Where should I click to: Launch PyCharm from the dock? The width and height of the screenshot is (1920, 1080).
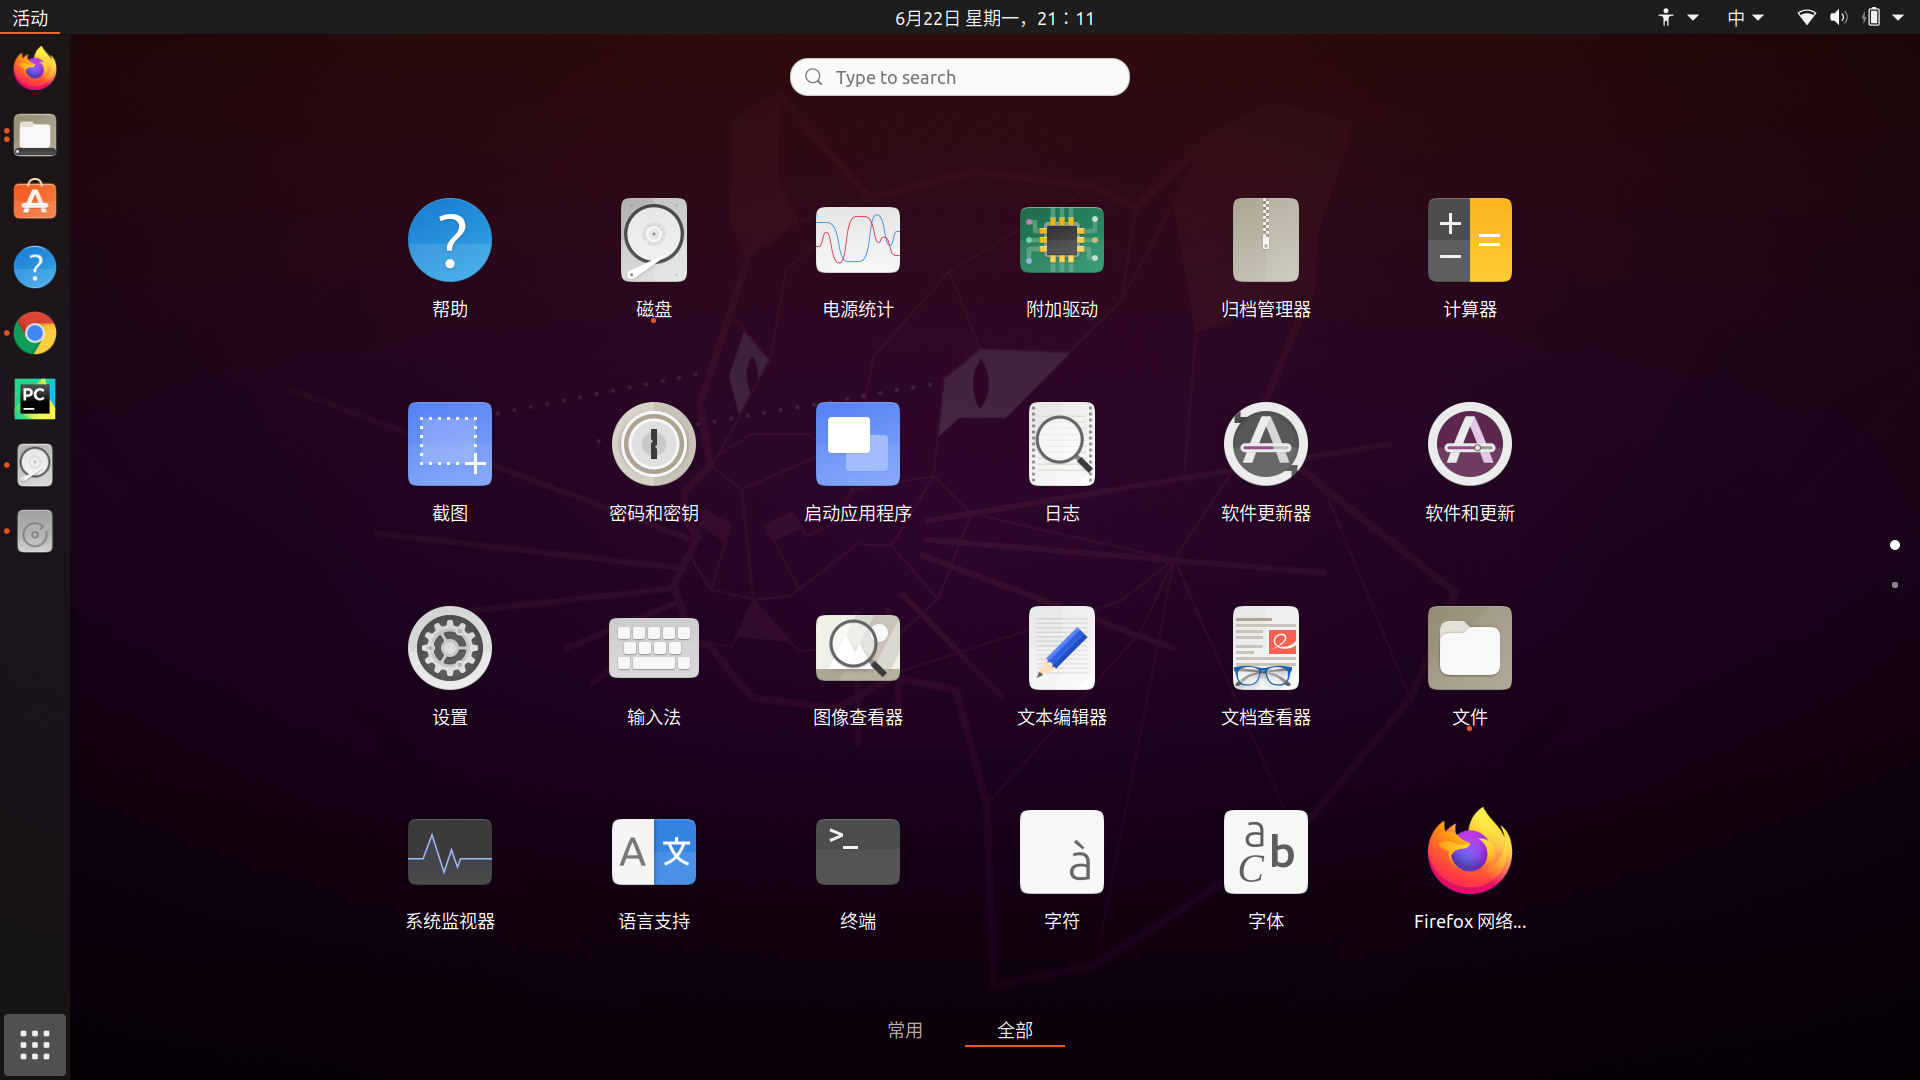point(34,398)
